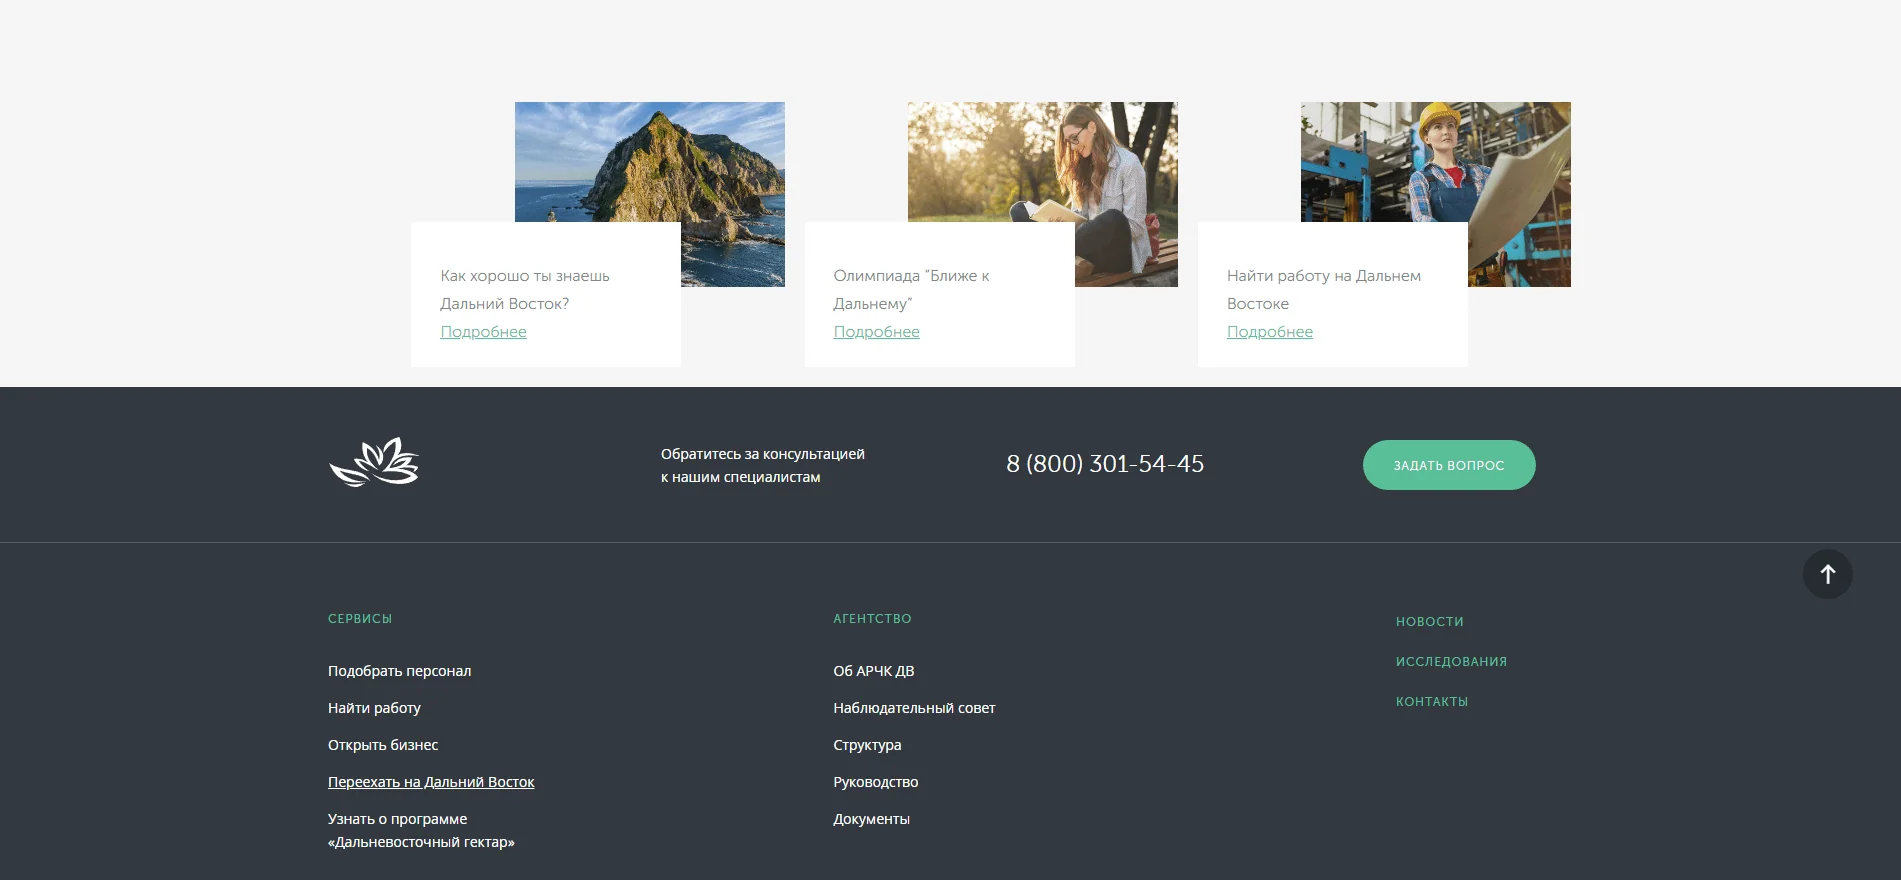
Task: Open the КОНТАКТЫ footer menu item
Action: click(x=1432, y=702)
